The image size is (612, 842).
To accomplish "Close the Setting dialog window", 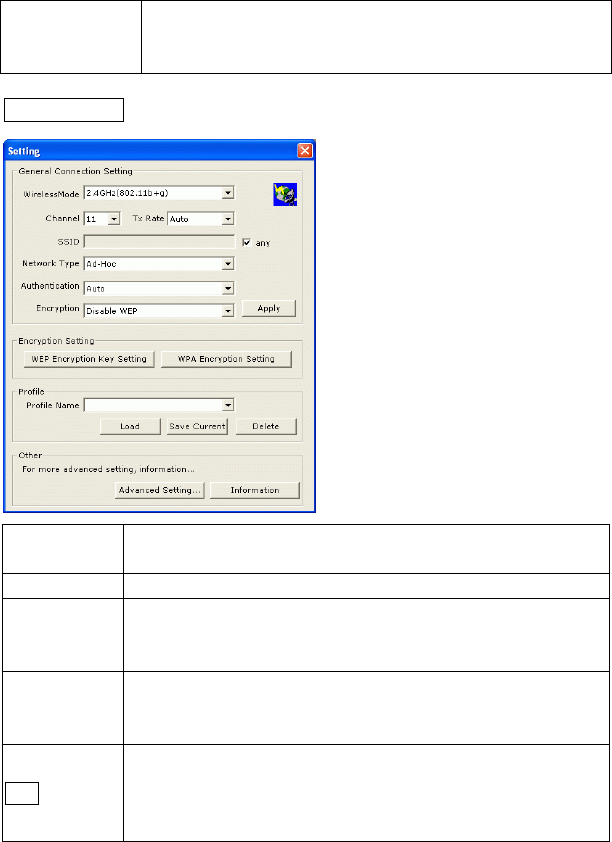I will 305,151.
